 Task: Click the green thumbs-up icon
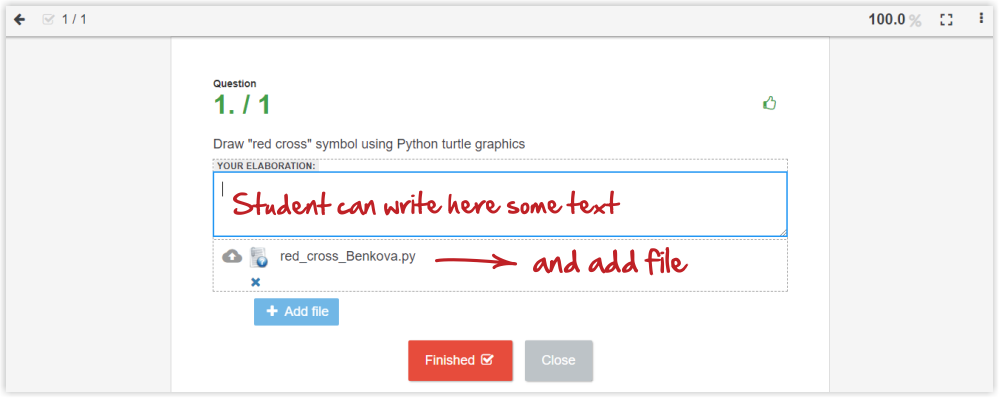point(770,103)
